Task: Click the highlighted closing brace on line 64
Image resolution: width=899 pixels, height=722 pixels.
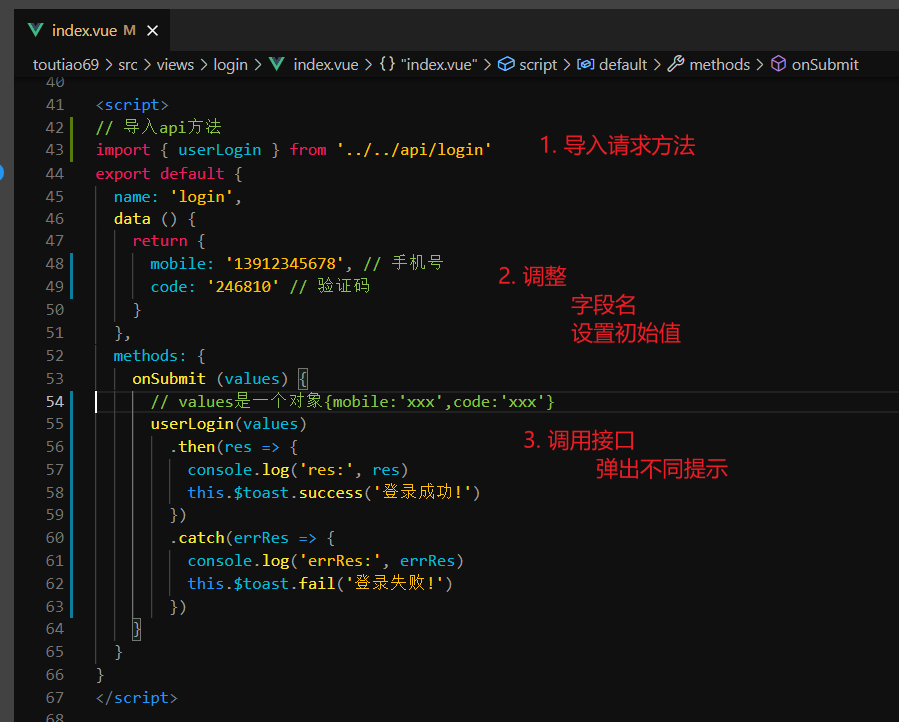Action: [136, 629]
